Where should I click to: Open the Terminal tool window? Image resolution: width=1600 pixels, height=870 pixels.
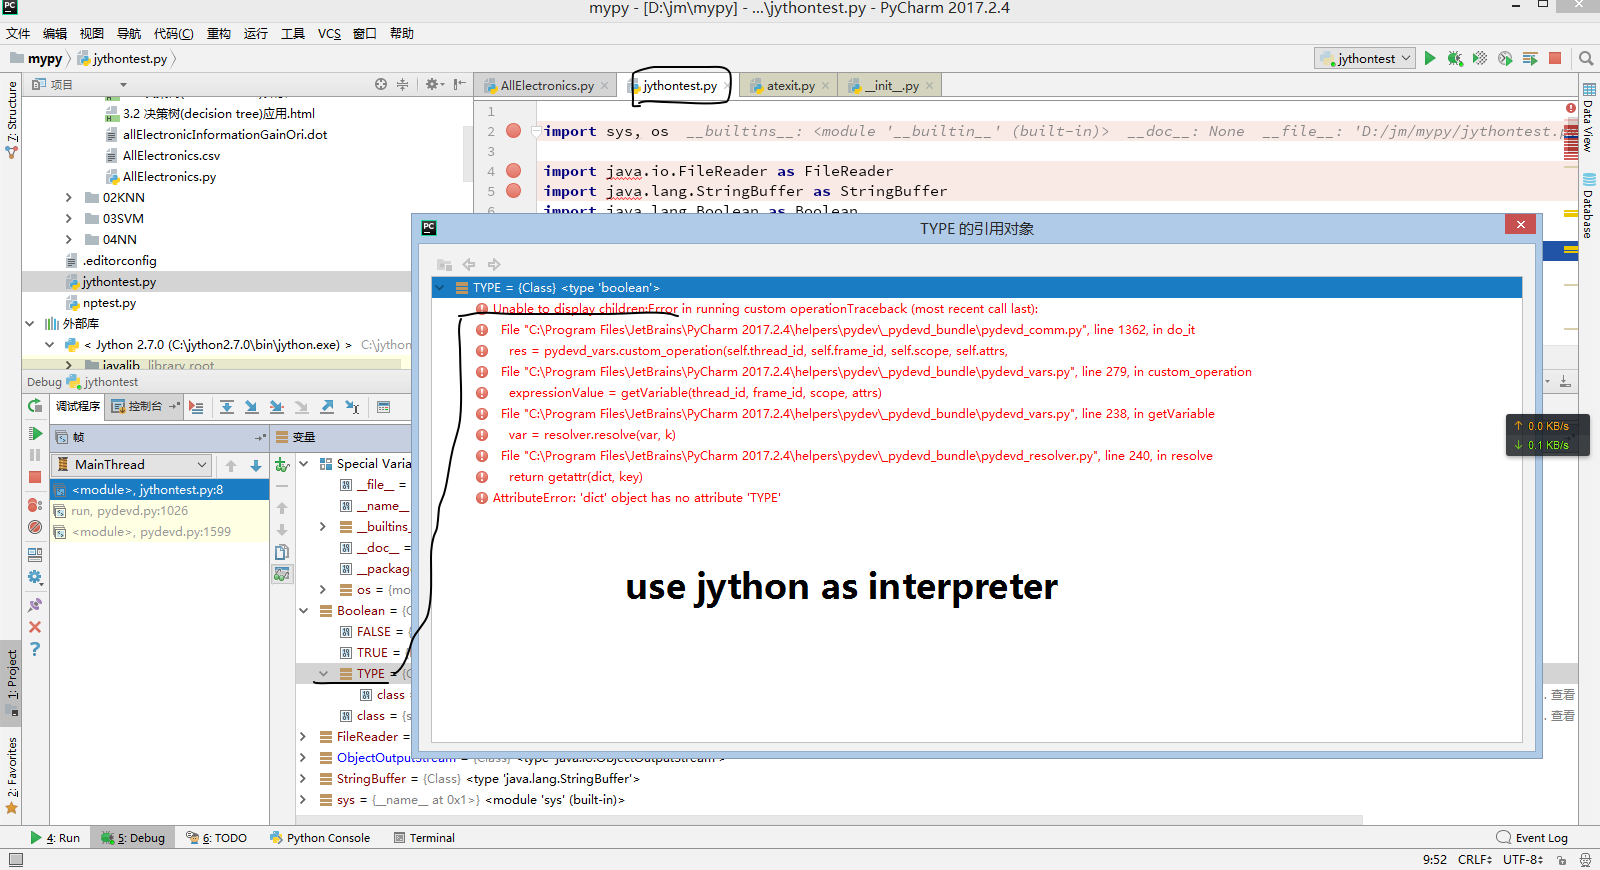(424, 838)
